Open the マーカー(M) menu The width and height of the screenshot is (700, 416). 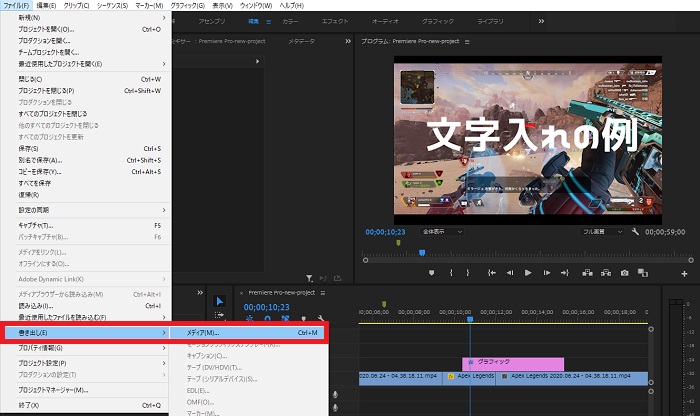coord(149,5)
